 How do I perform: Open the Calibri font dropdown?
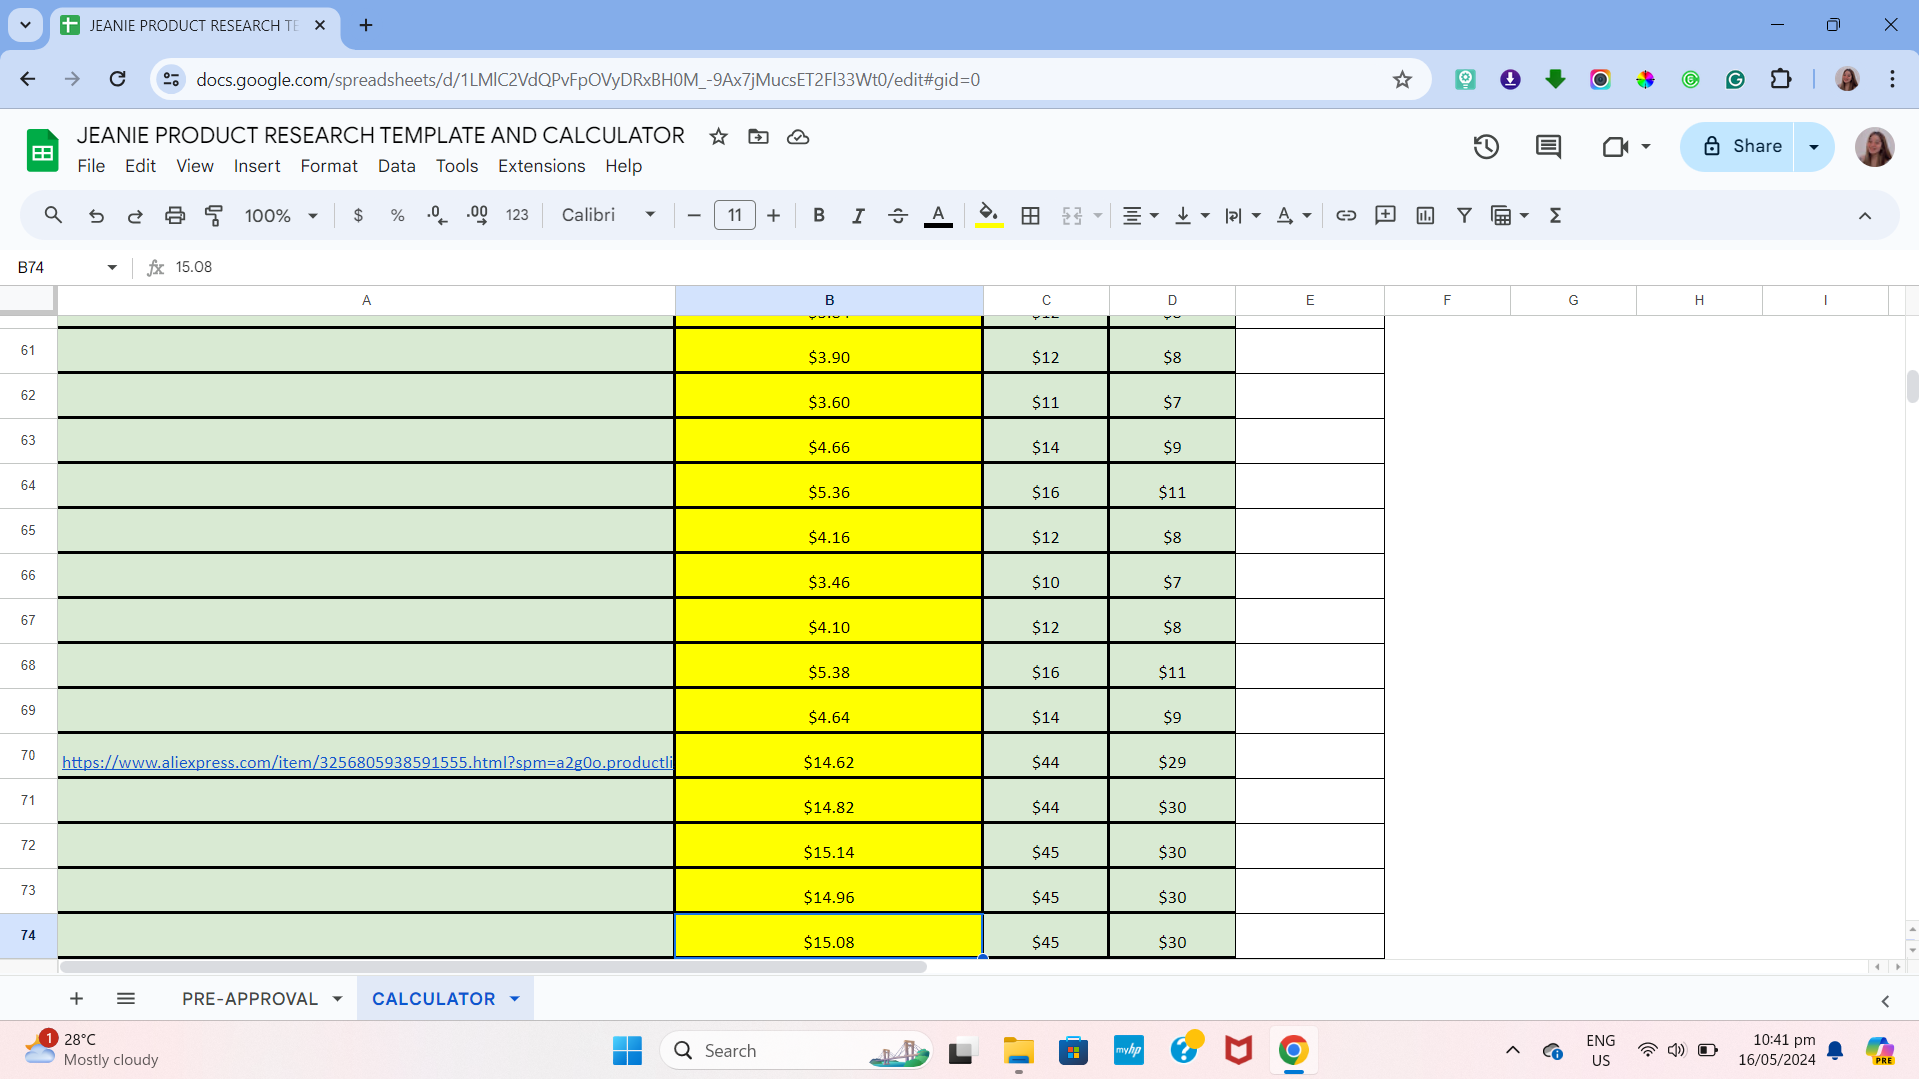click(608, 215)
